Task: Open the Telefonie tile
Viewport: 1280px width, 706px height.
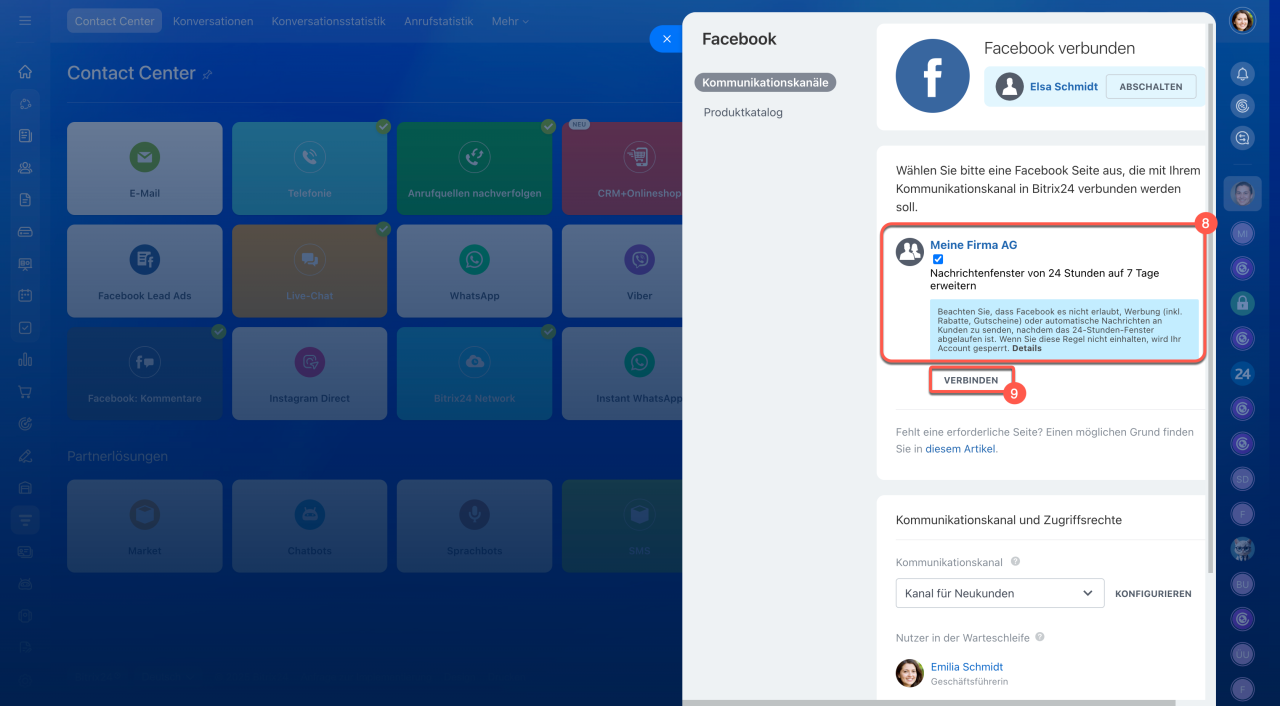Action: 310,168
